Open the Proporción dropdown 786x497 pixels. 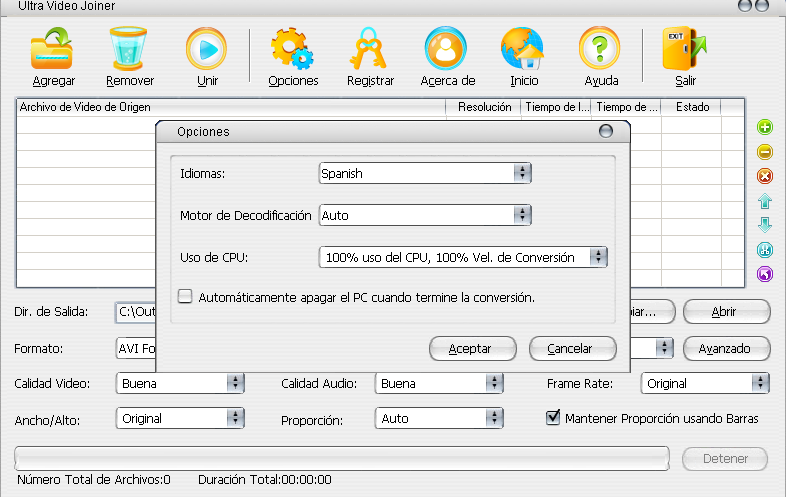pos(439,418)
